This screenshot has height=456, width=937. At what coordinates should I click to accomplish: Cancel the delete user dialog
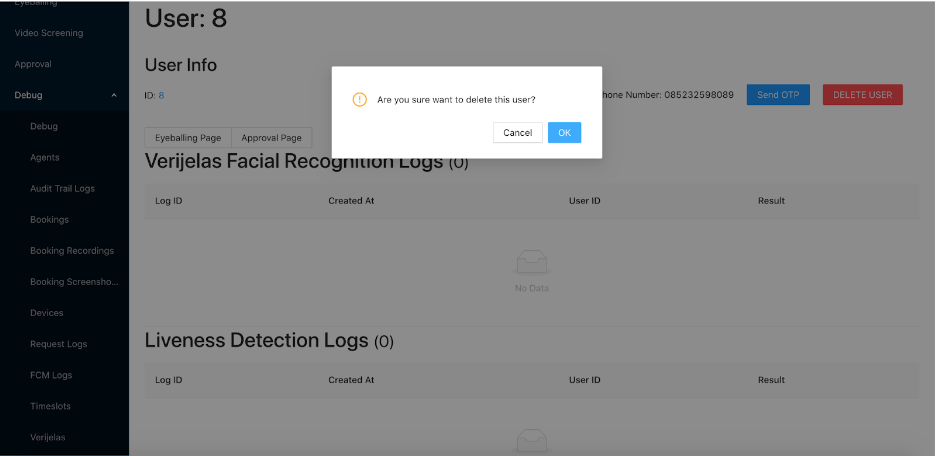point(518,133)
